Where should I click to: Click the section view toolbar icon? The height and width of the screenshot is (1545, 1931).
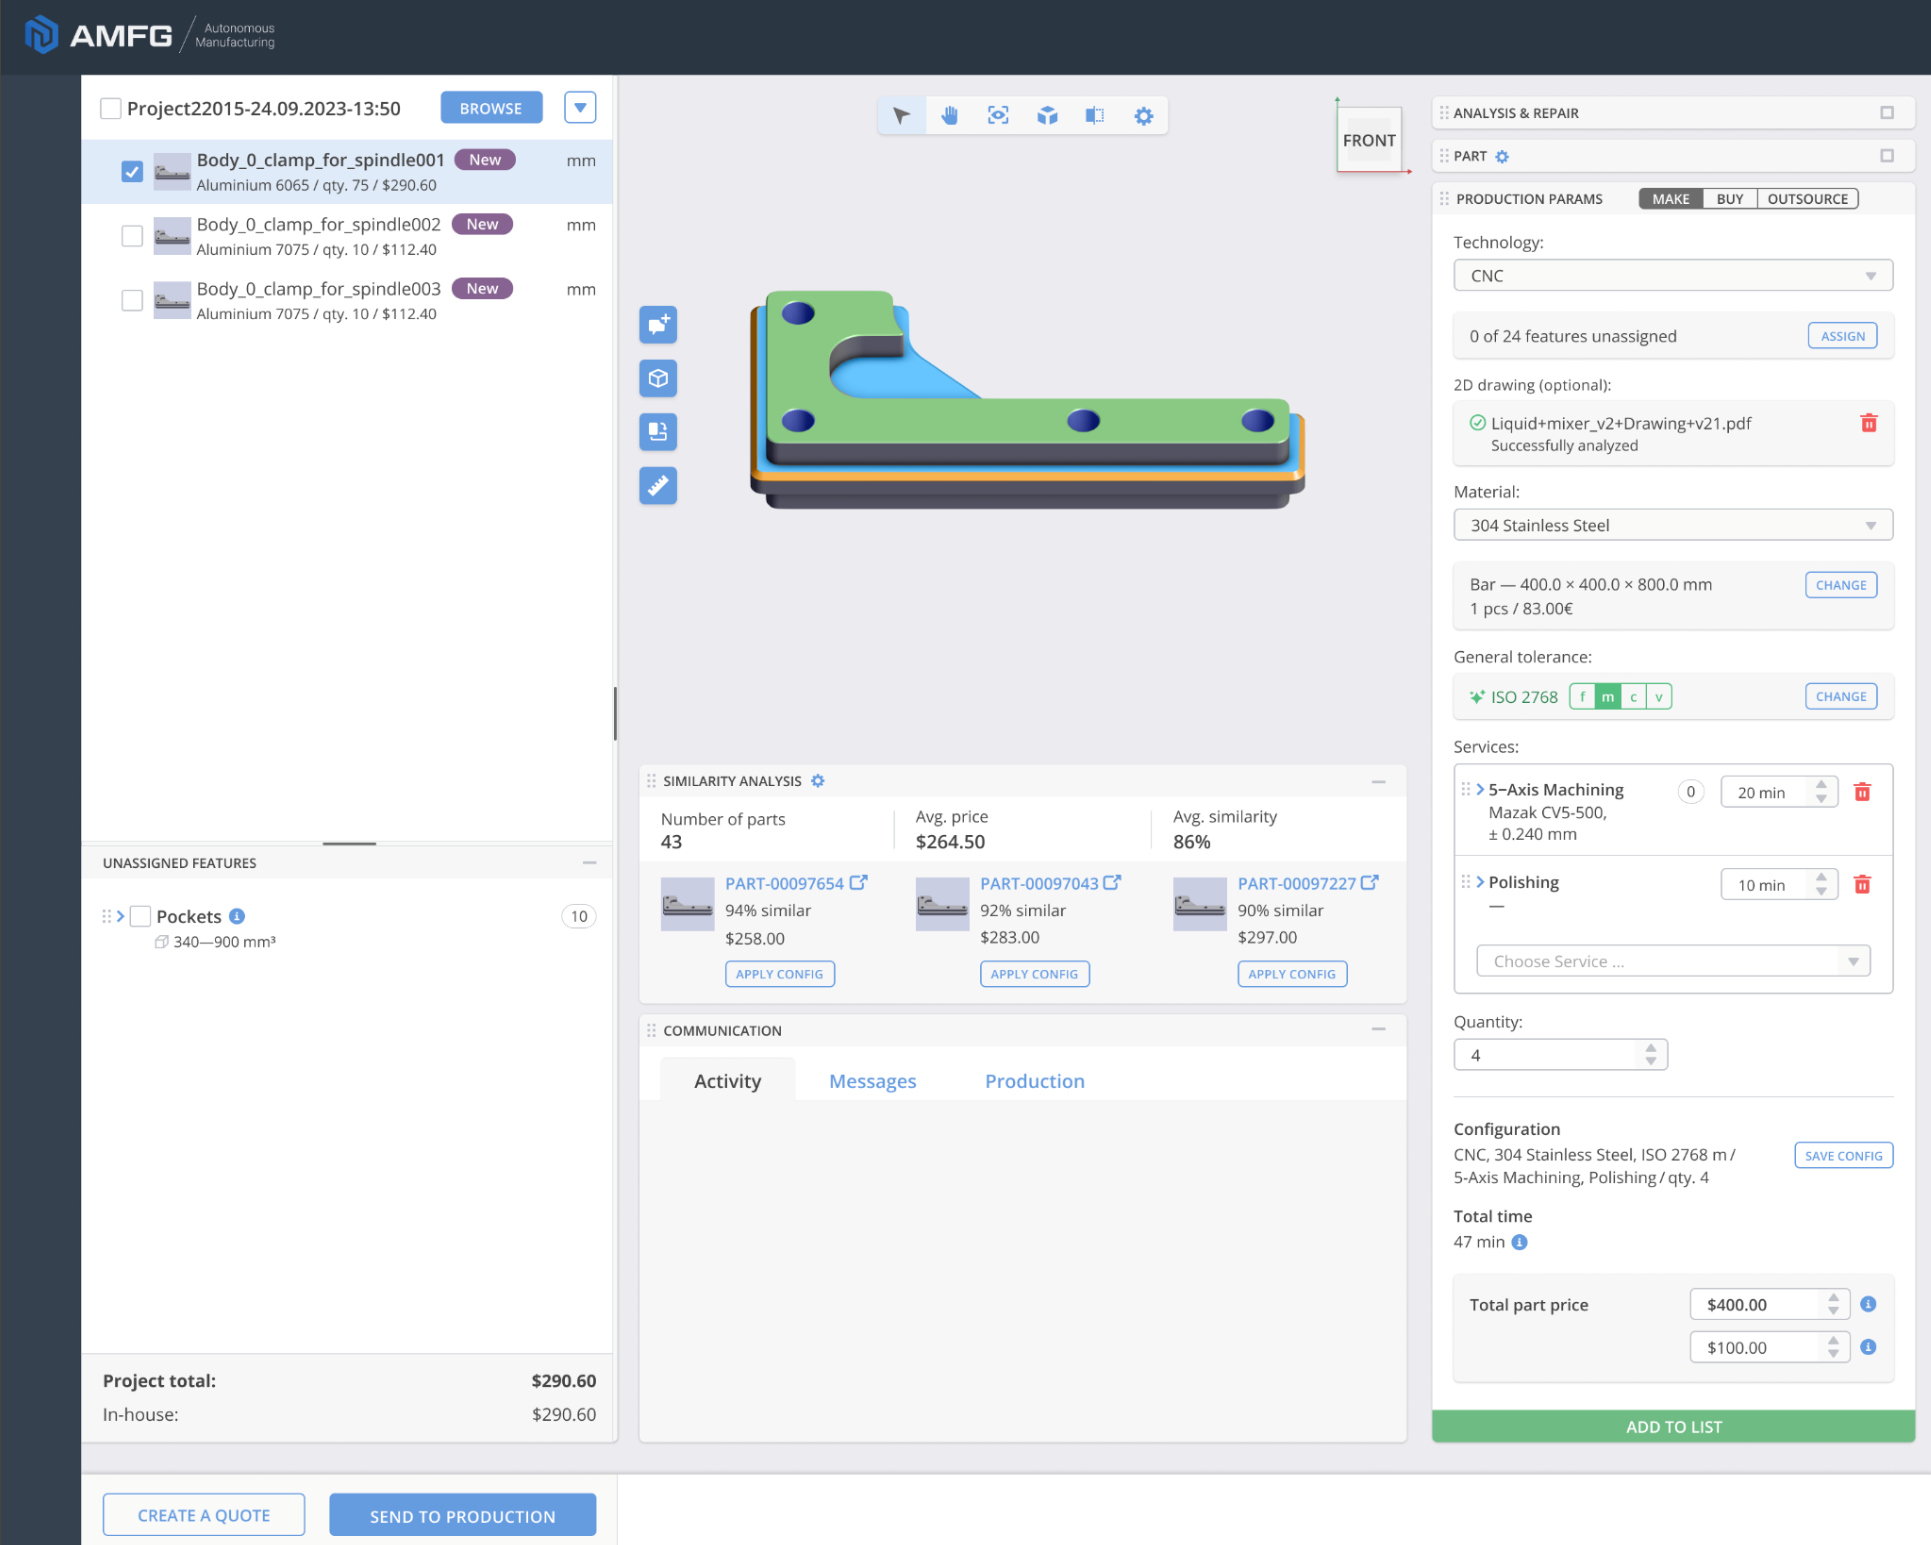pyautogui.click(x=1094, y=115)
